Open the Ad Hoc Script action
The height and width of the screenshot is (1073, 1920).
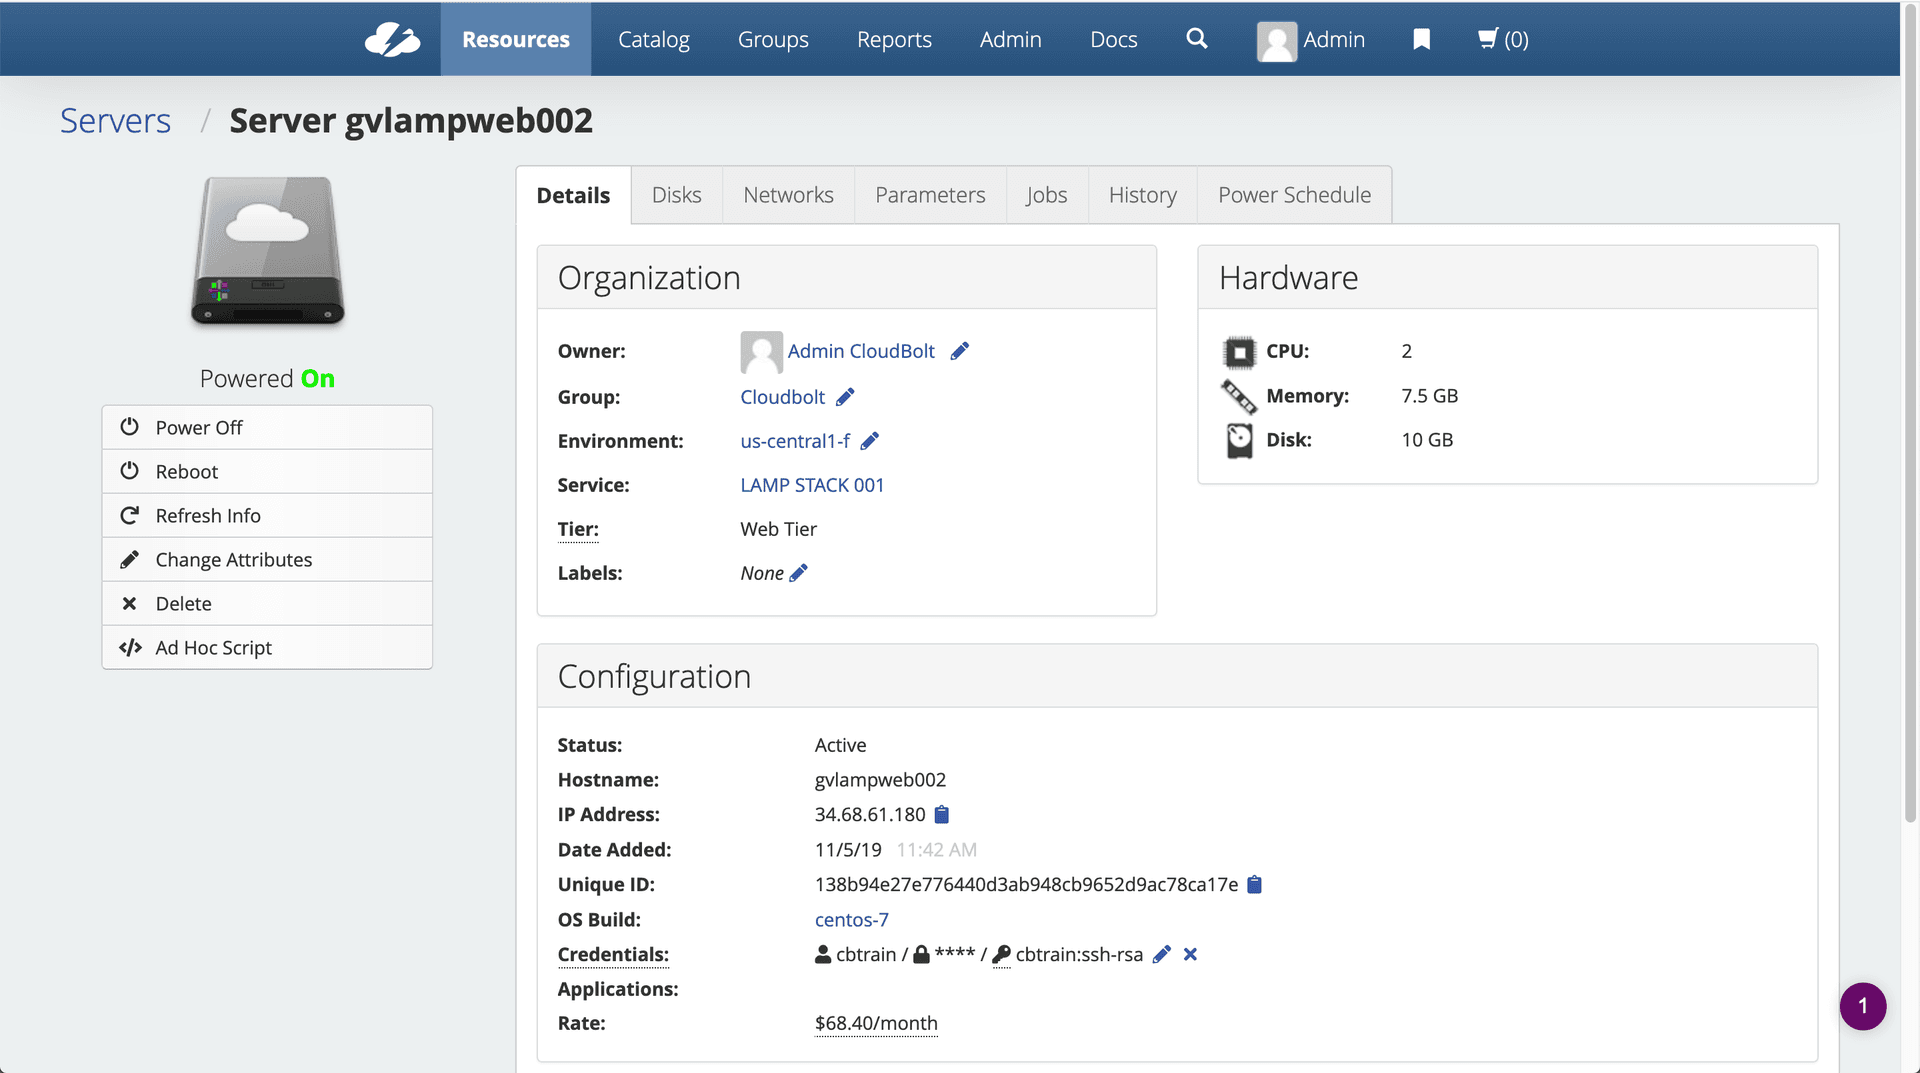[215, 647]
